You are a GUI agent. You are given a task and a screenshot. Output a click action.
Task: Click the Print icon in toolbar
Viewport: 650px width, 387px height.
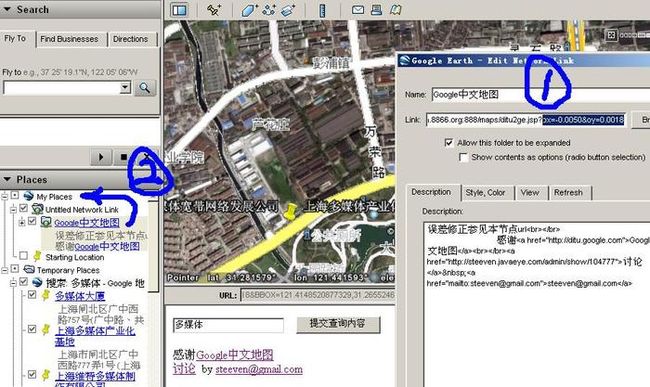[x=376, y=10]
